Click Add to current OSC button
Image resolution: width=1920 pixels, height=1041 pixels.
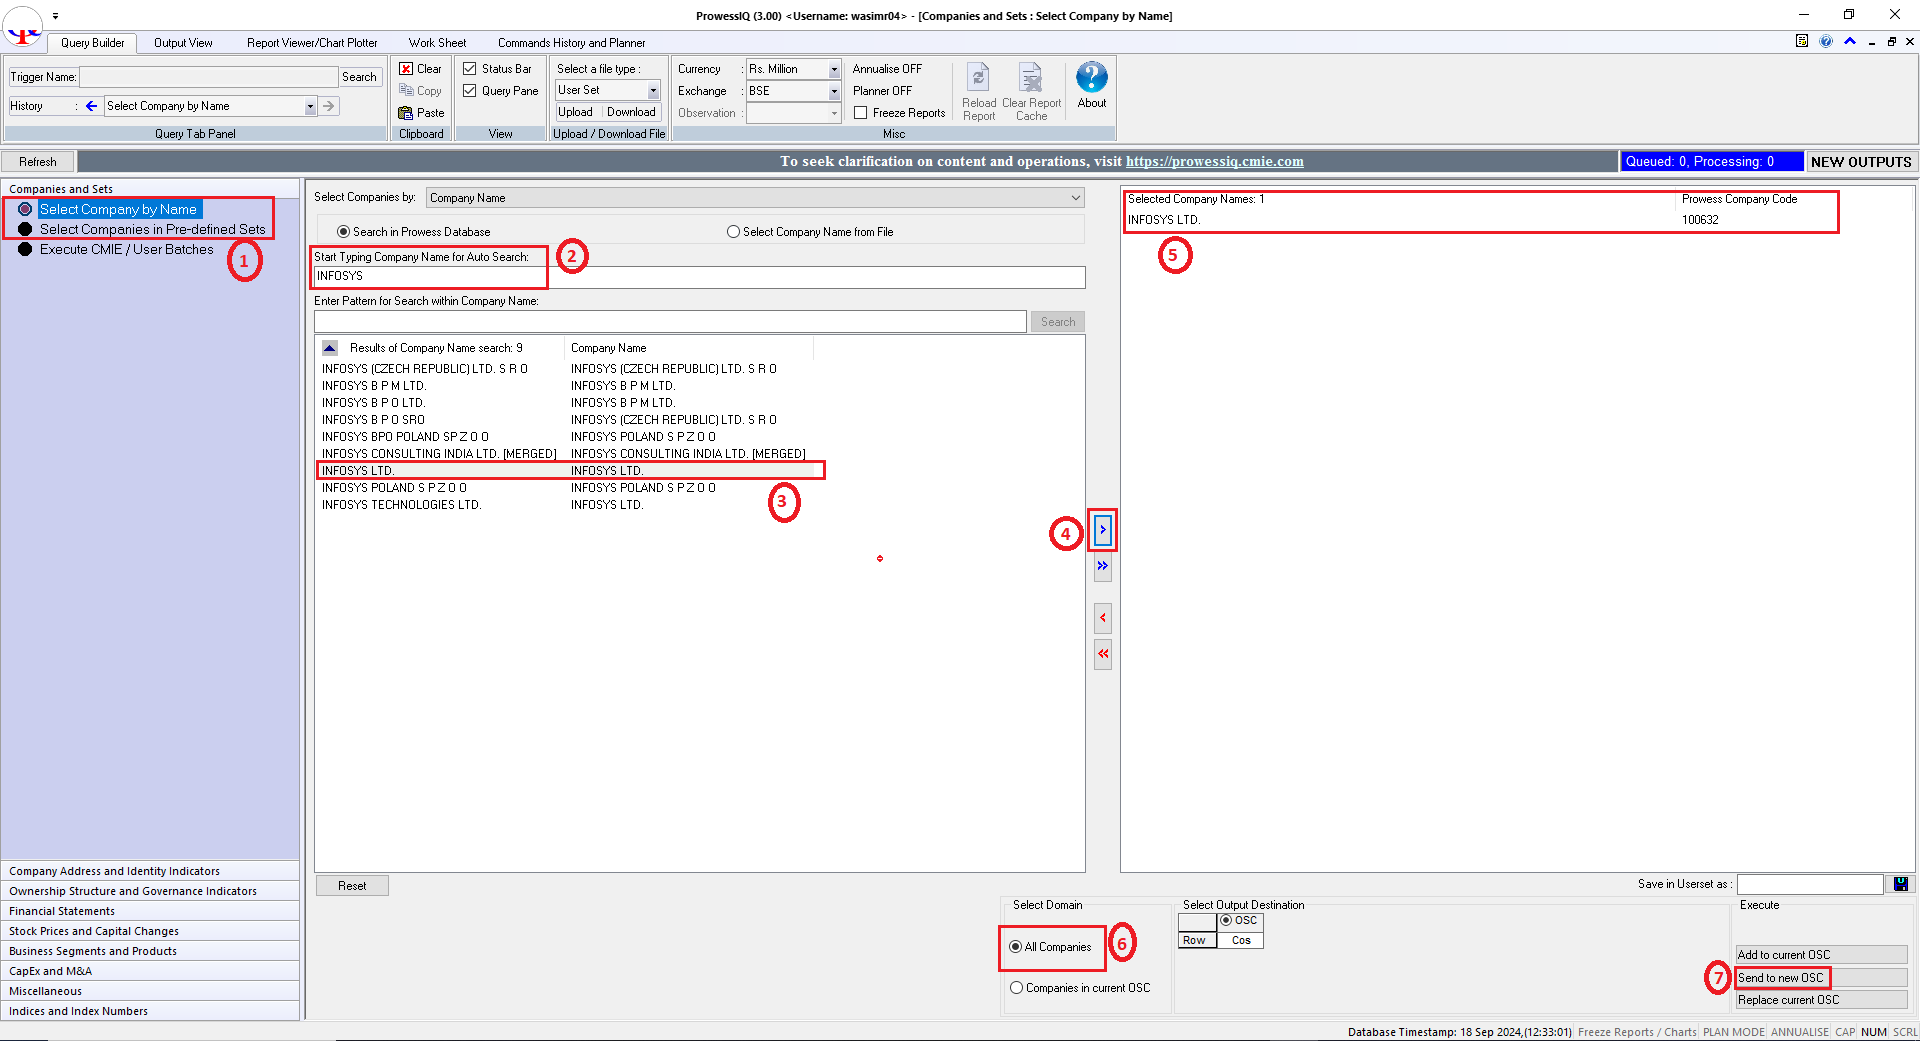coord(1821,955)
